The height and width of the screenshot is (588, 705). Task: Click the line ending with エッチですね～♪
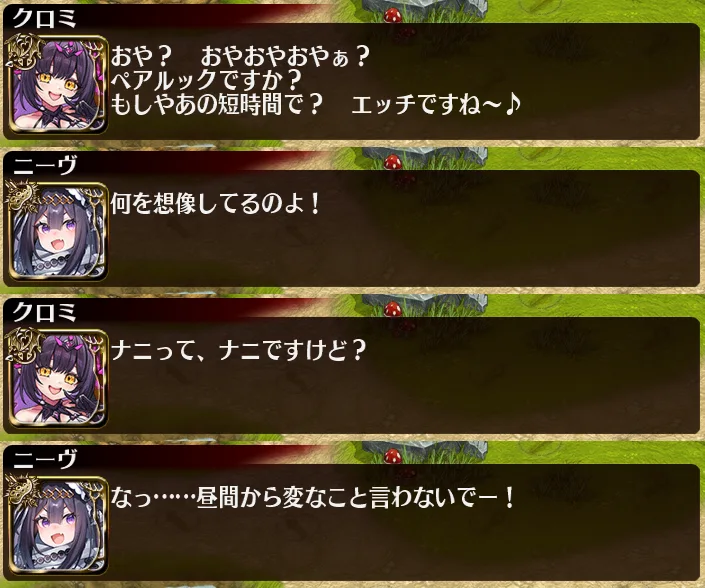[x=316, y=105]
